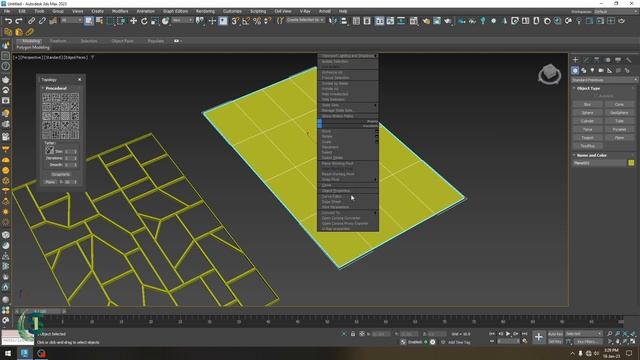640x360 pixels.
Task: Click the Cylinder primitive button
Action: [587, 121]
